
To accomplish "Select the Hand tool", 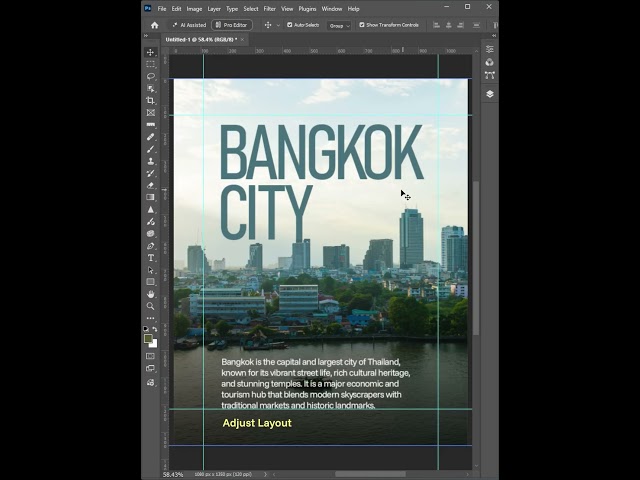I will tap(151, 294).
